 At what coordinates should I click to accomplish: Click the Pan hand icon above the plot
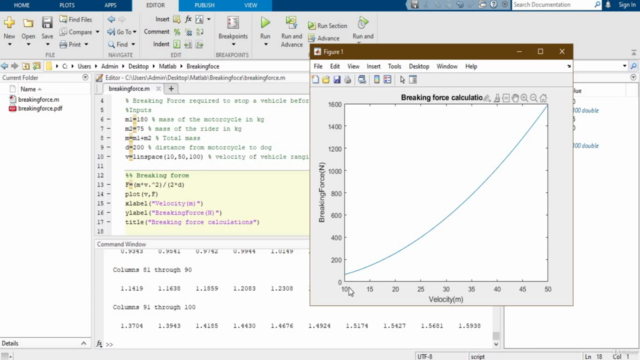(x=515, y=98)
